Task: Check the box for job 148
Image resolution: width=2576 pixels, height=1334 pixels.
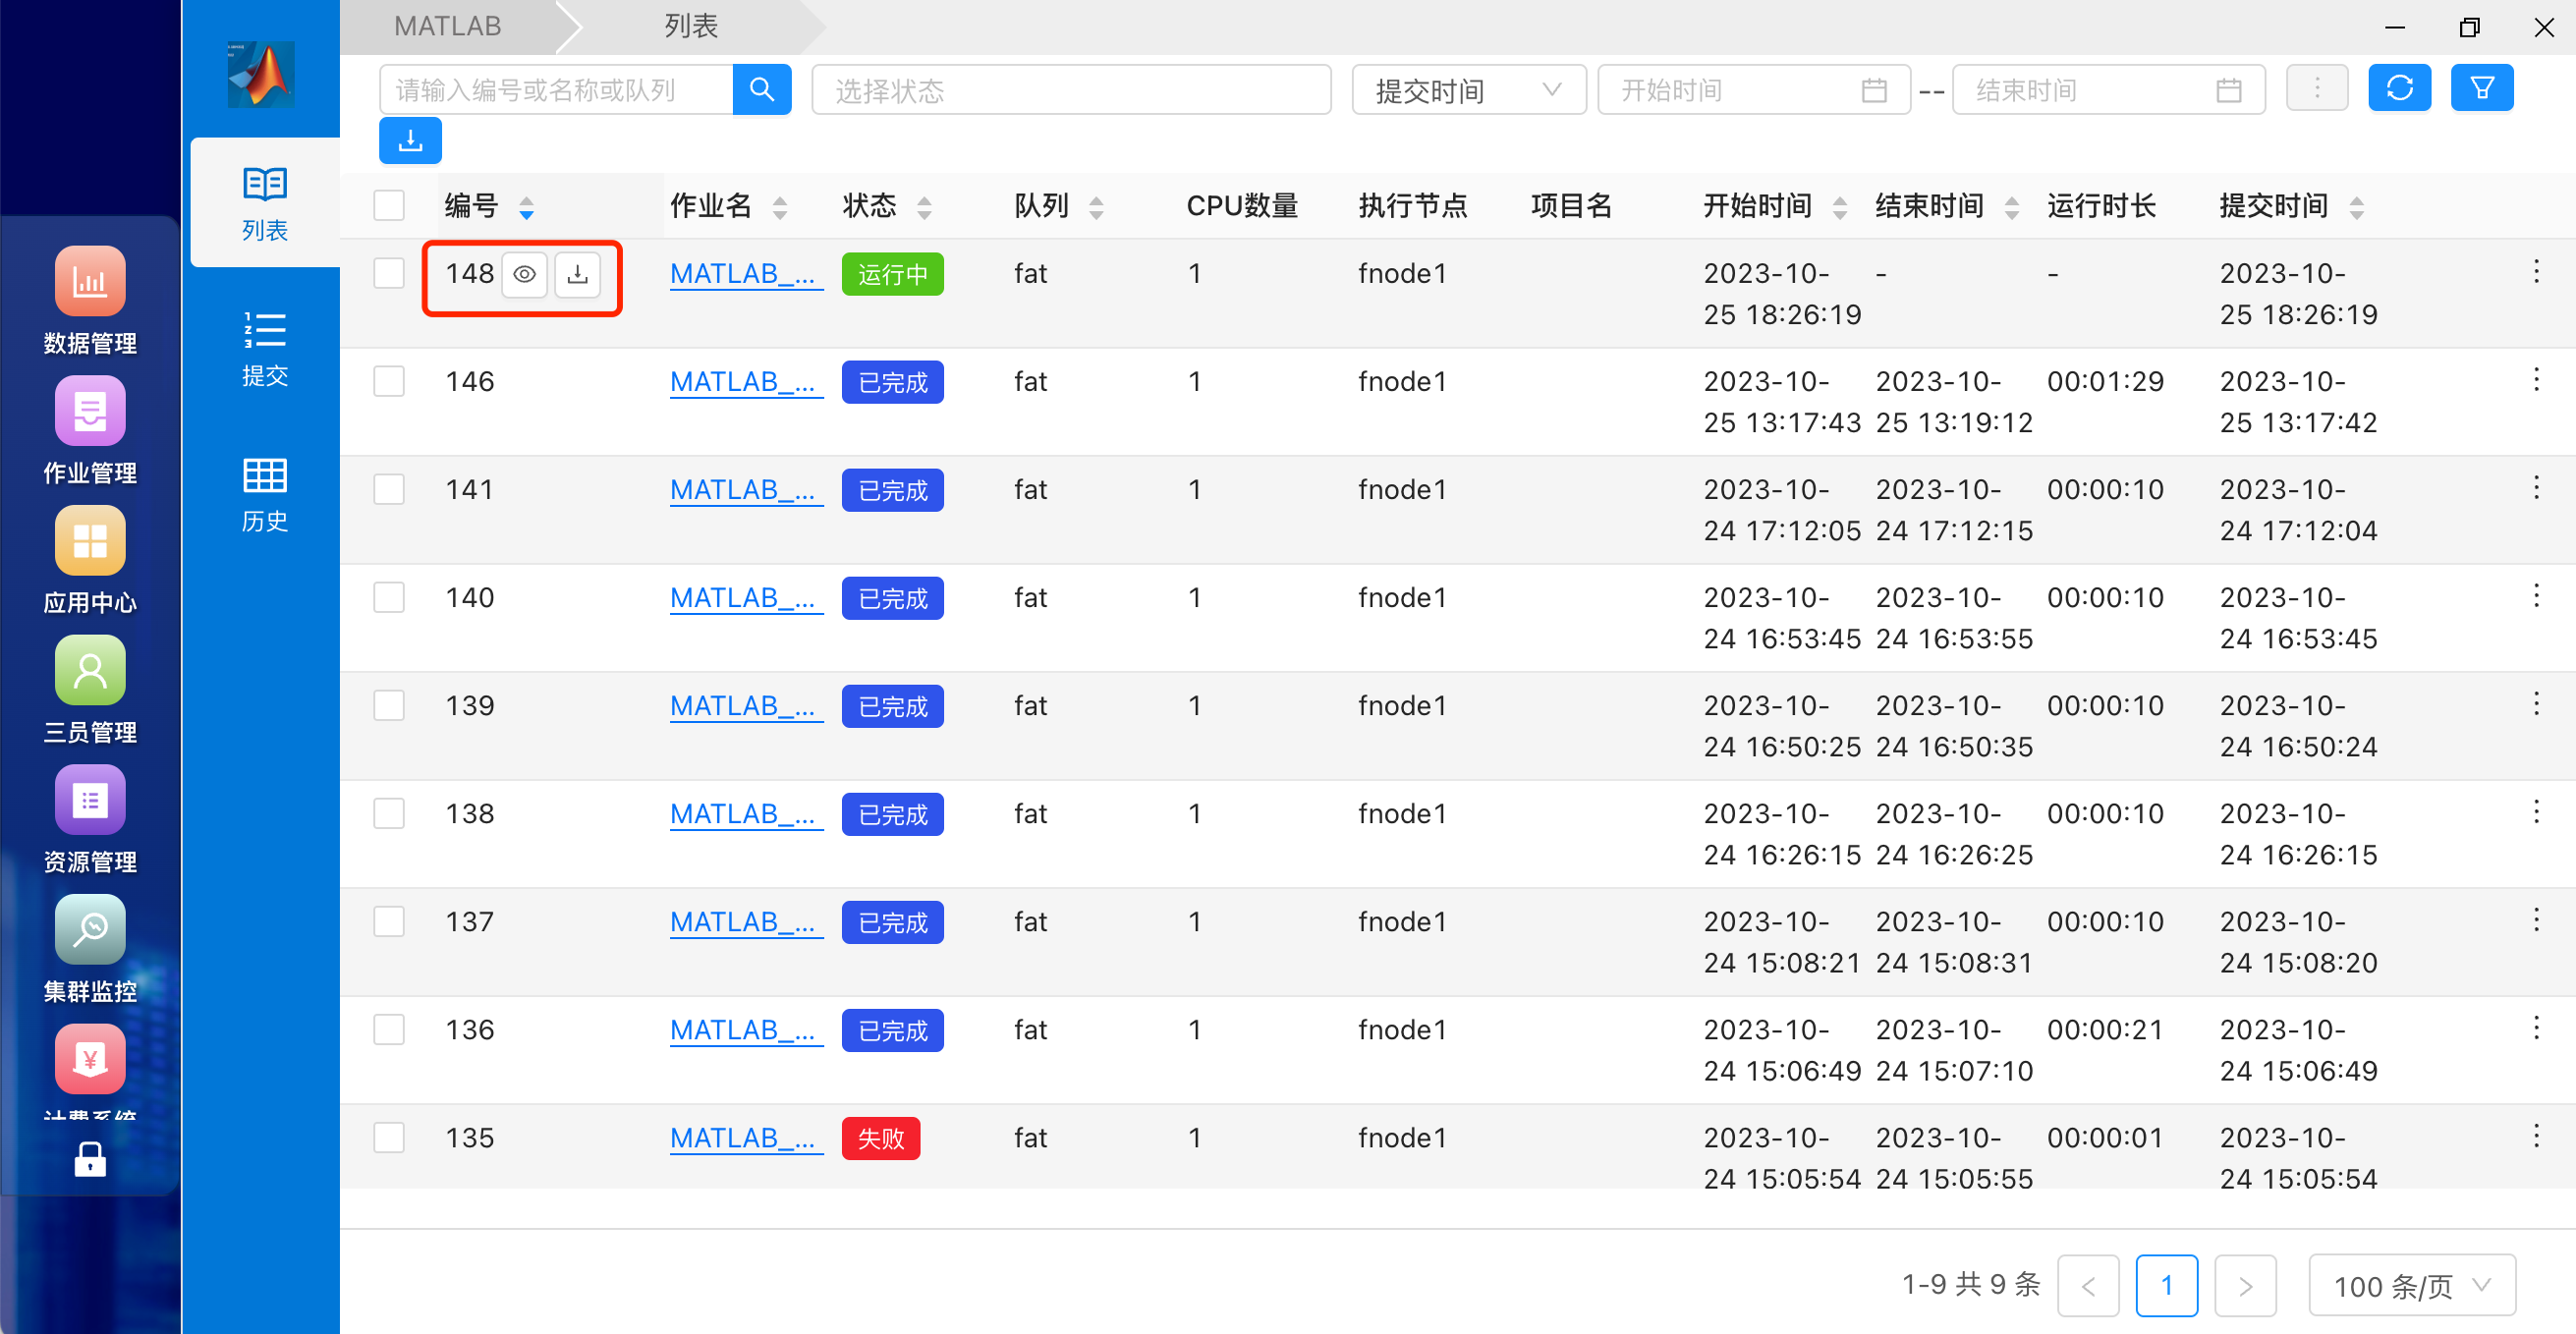Action: (389, 273)
